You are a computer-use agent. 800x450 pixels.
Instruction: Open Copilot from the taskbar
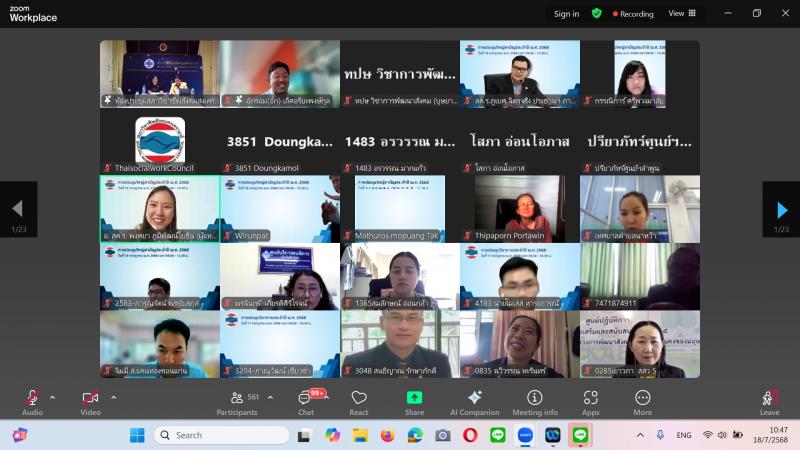click(333, 435)
